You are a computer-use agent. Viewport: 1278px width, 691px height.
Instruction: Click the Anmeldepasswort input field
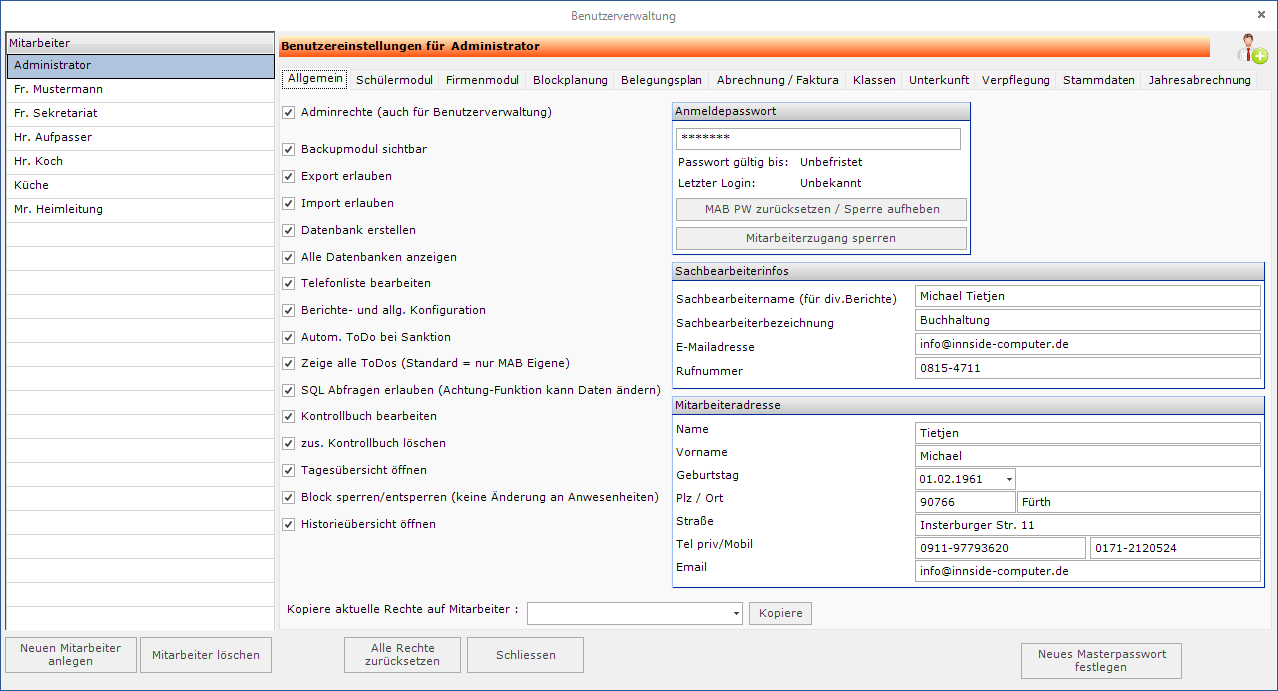pos(817,138)
